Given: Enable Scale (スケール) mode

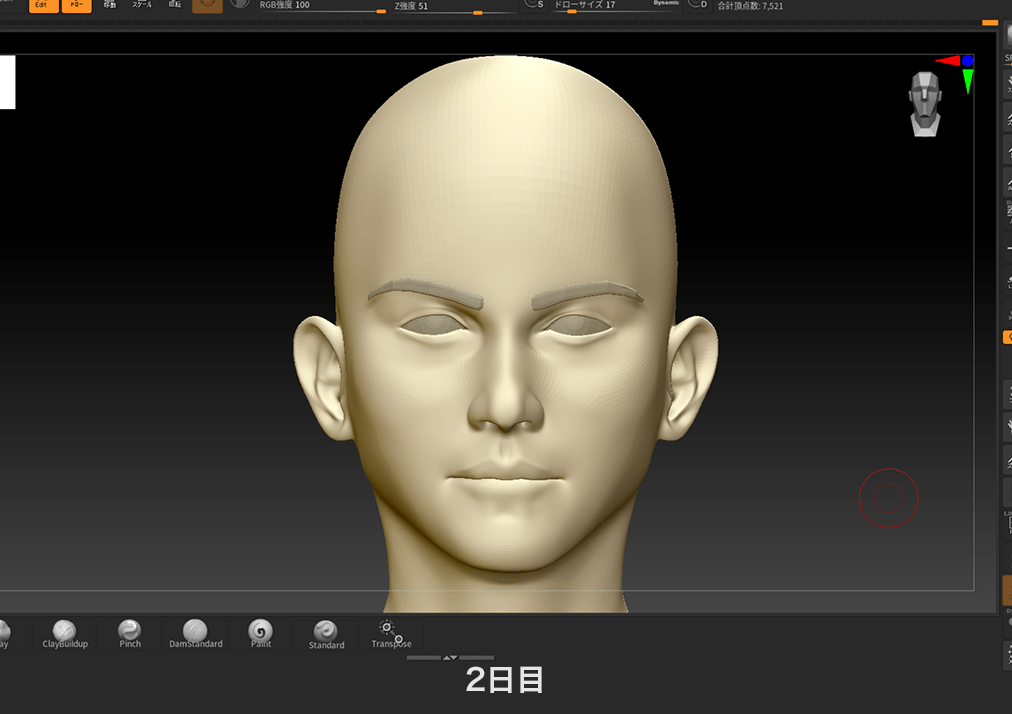Looking at the screenshot, I should (142, 5).
